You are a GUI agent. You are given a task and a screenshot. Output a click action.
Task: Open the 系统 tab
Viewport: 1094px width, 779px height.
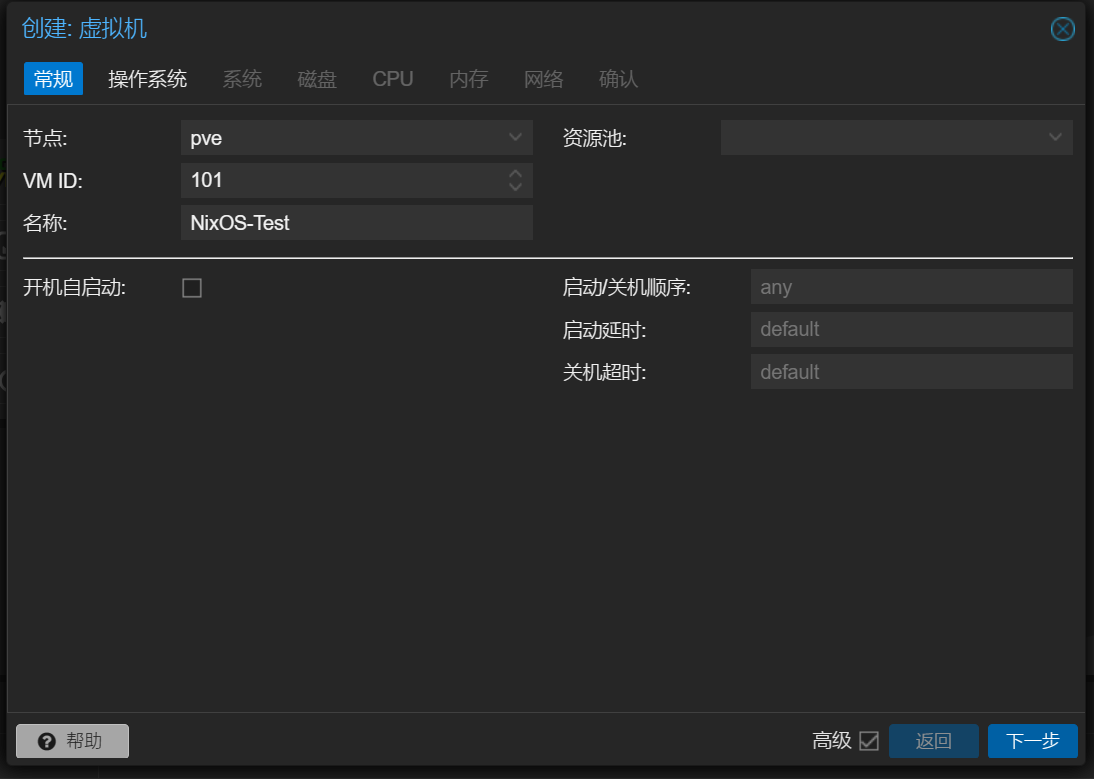pyautogui.click(x=242, y=79)
